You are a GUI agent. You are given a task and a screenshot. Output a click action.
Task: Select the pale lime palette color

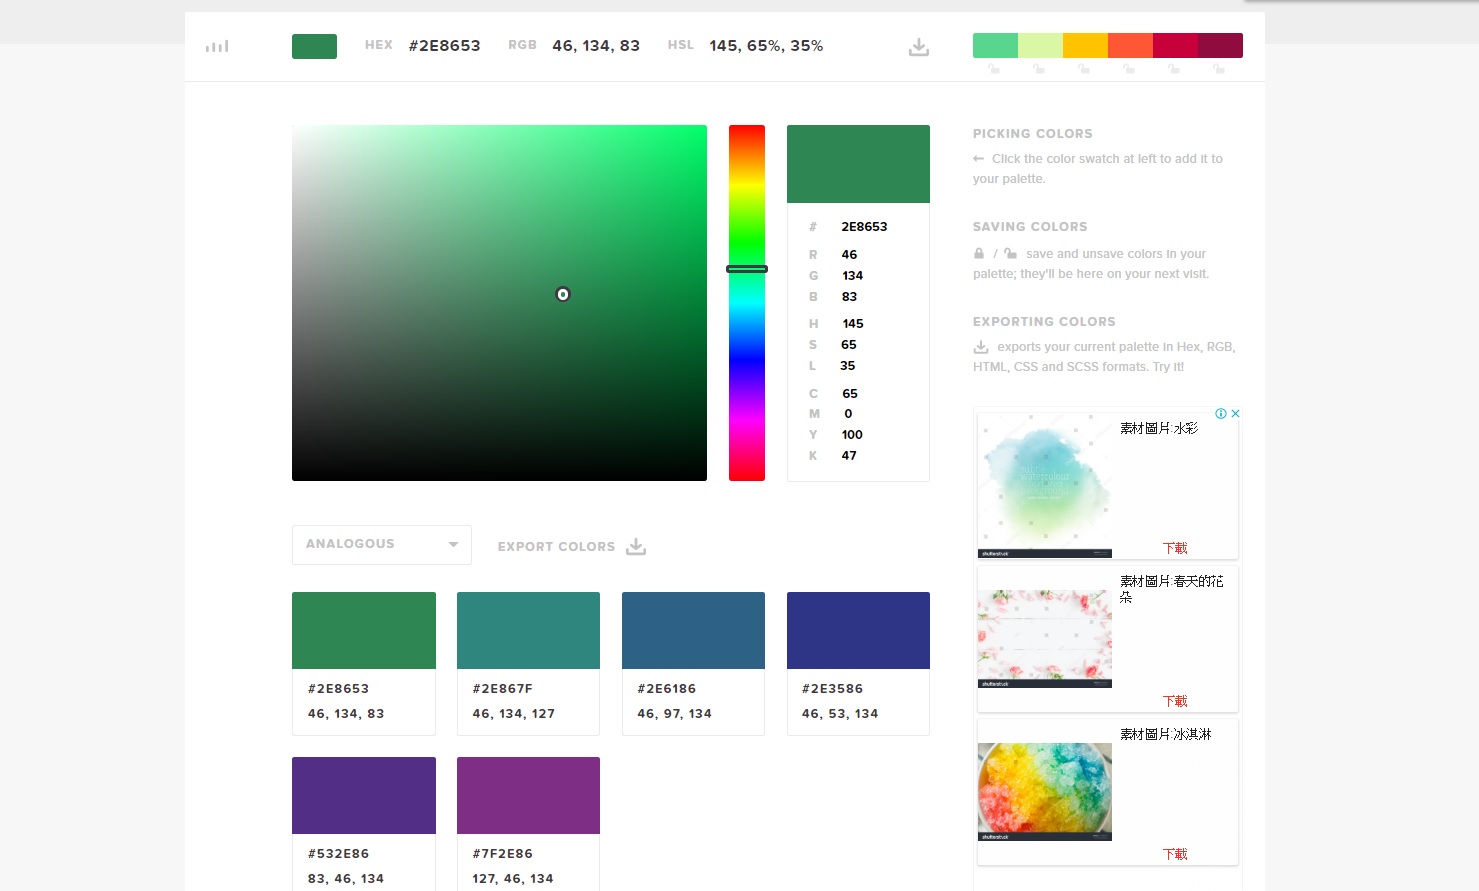point(1040,45)
